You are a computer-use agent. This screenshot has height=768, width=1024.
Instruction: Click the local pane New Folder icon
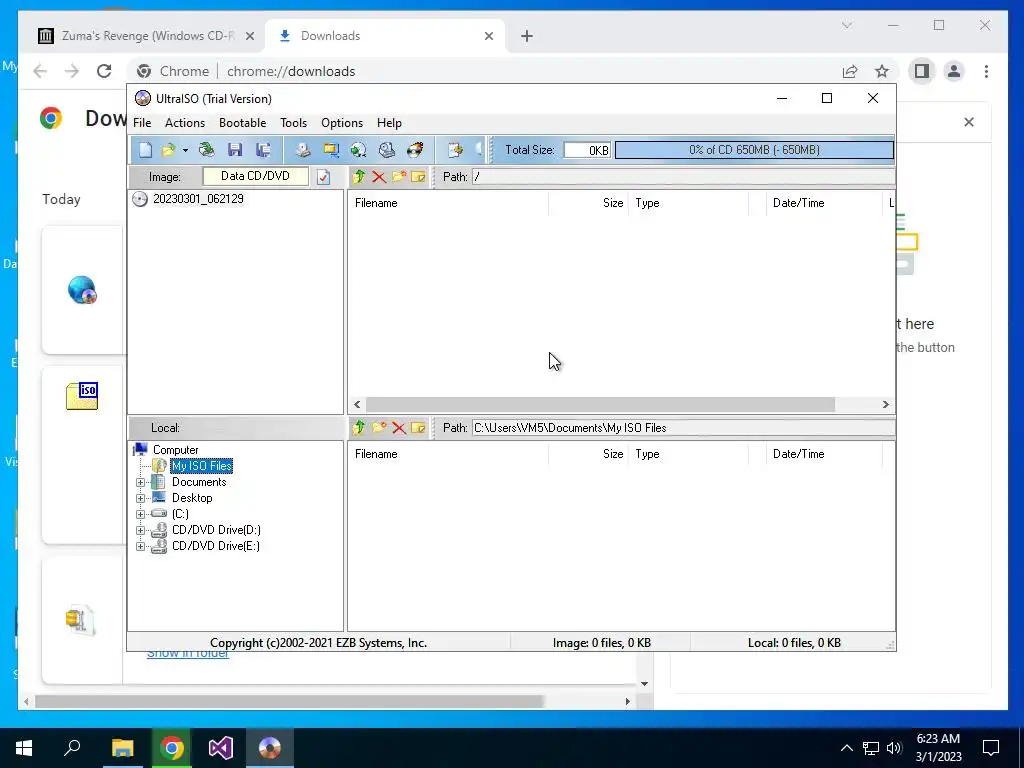click(379, 428)
